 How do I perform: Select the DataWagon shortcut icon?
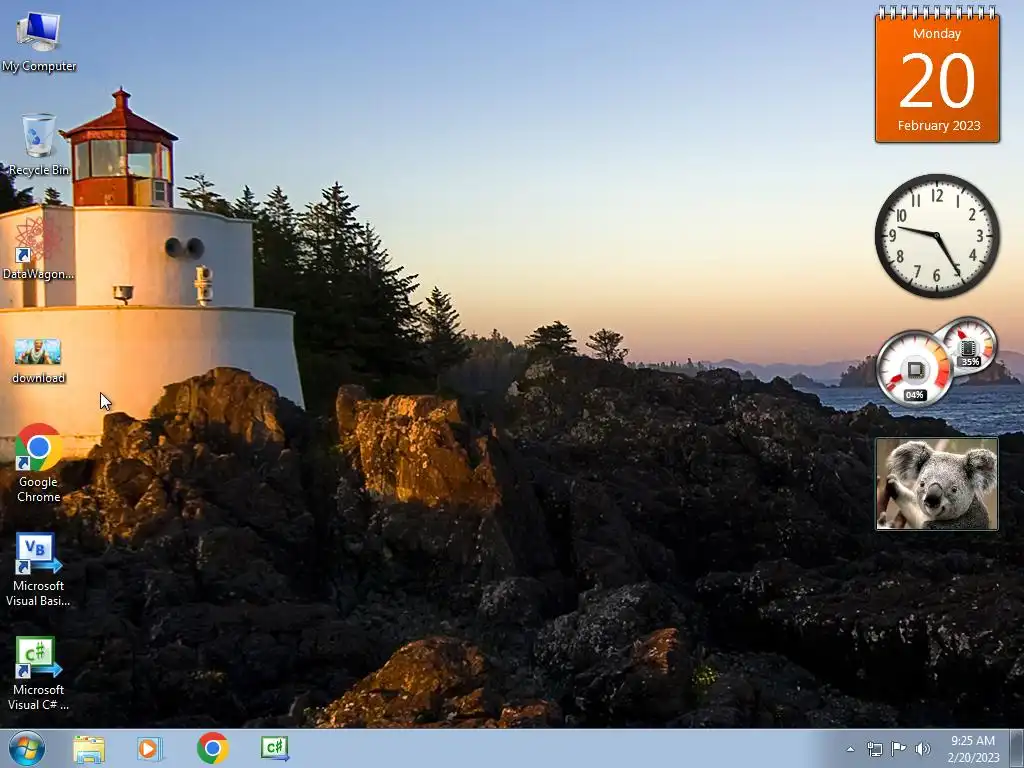38,249
